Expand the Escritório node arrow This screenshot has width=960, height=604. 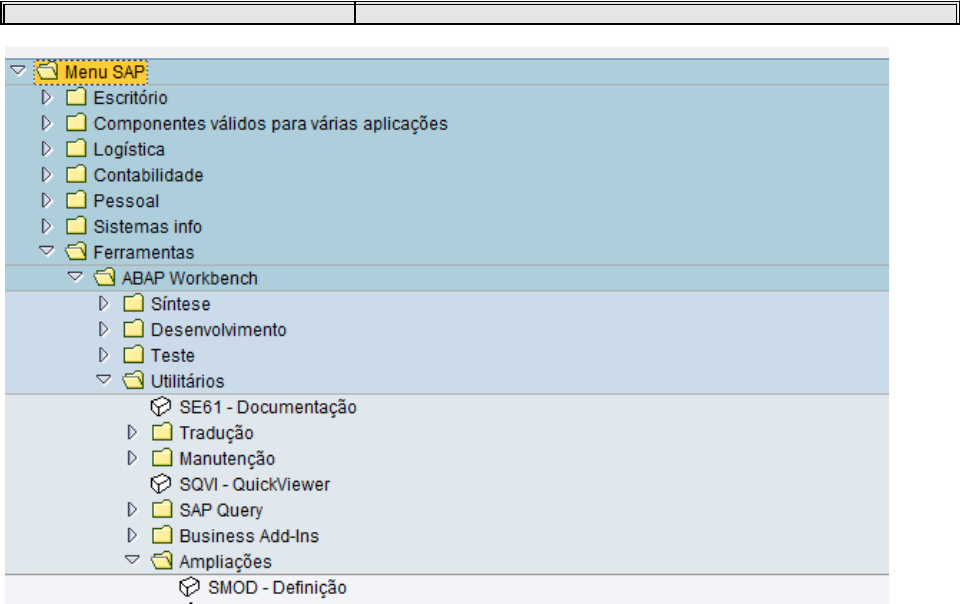click(45, 98)
